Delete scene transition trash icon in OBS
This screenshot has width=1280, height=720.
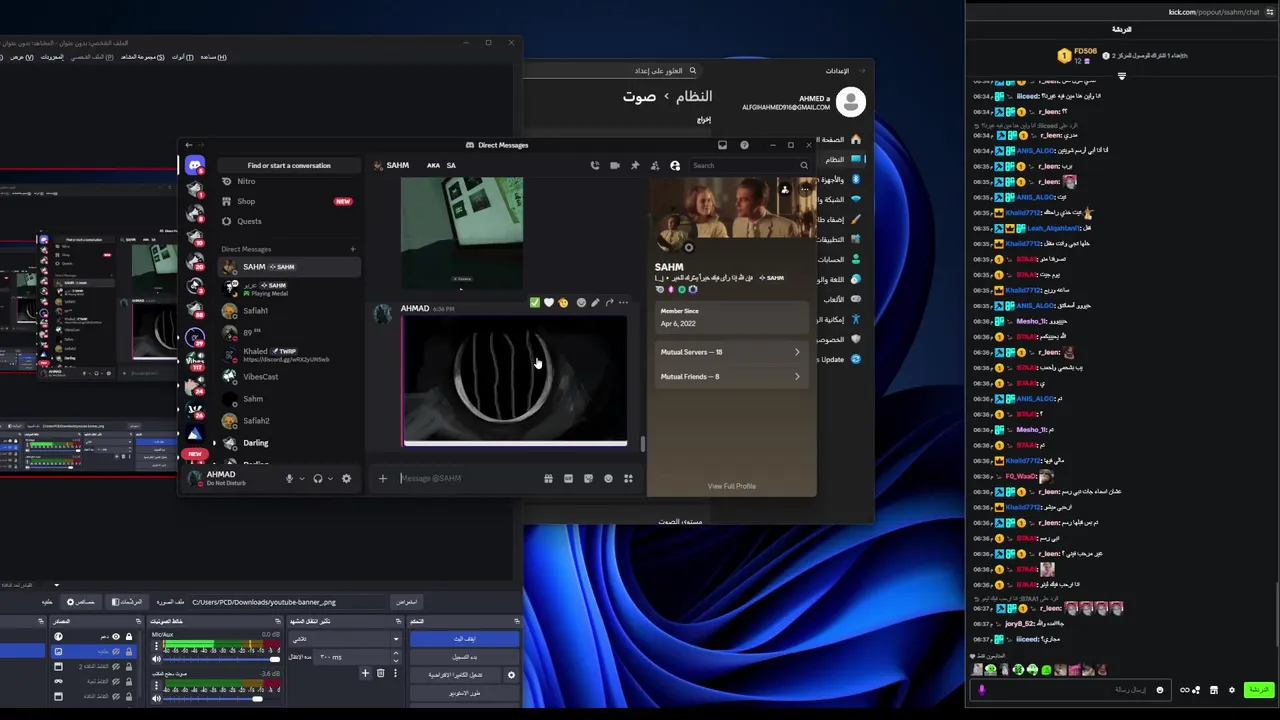[x=380, y=673]
